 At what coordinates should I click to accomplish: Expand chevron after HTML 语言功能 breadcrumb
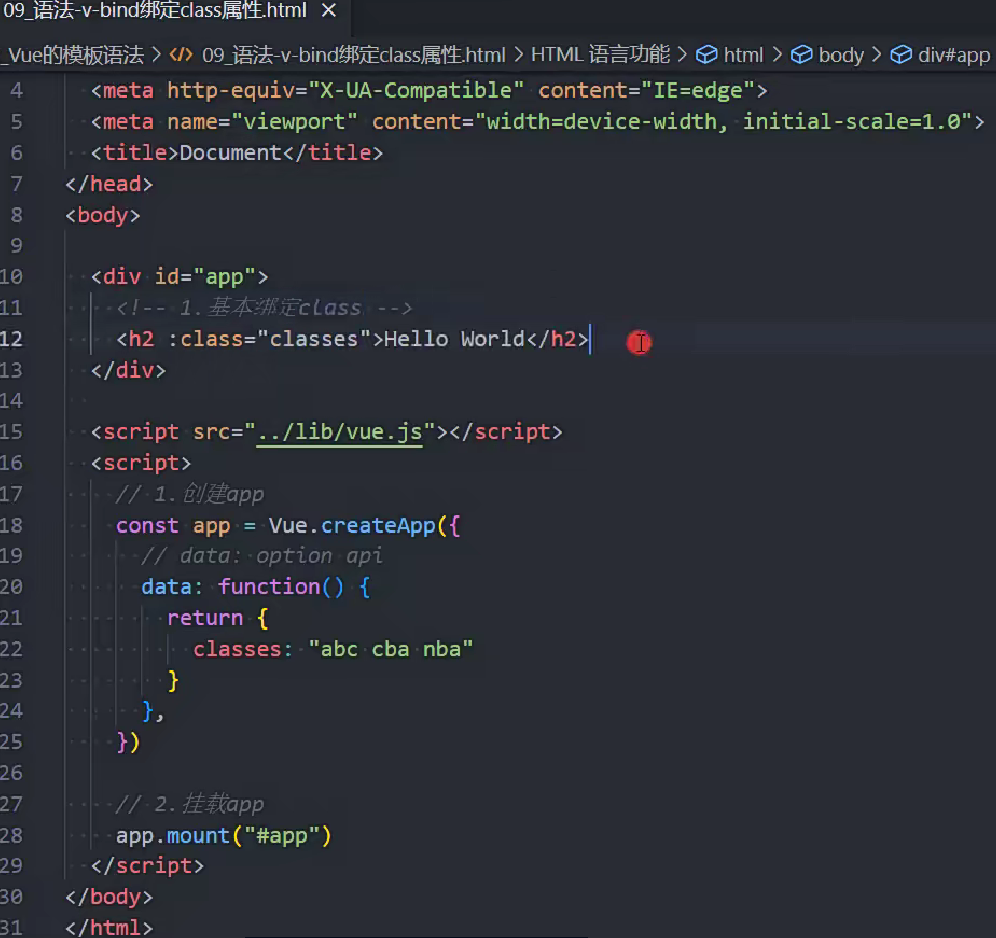click(682, 55)
